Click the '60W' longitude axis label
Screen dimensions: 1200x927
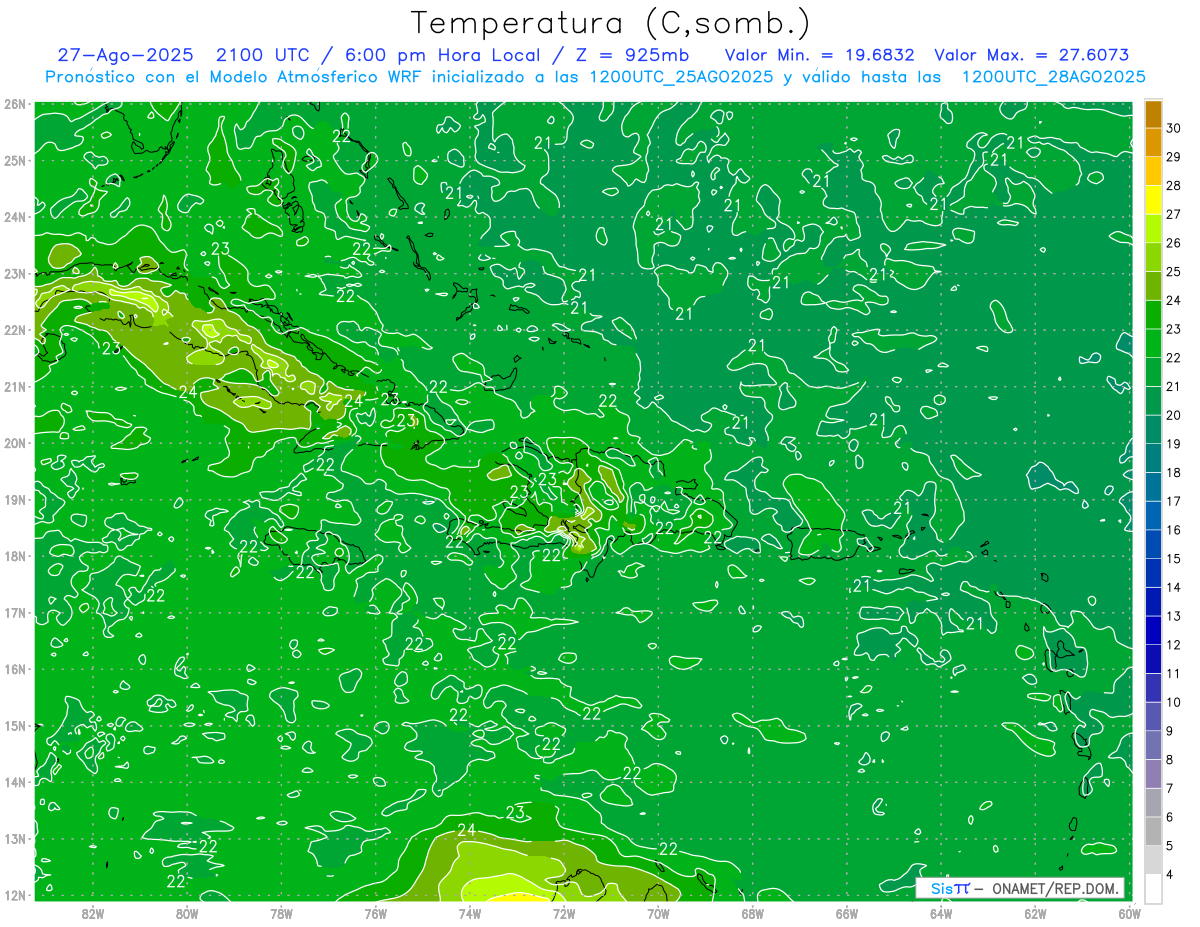1129,913
